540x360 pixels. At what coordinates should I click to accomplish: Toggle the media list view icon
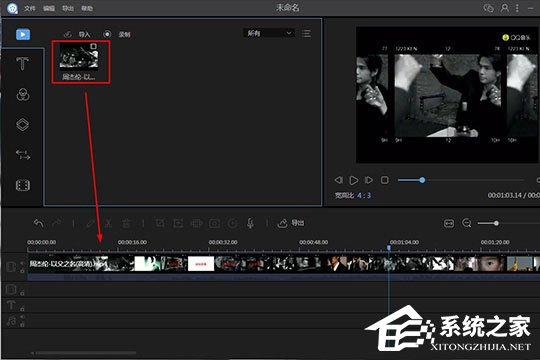tap(306, 33)
